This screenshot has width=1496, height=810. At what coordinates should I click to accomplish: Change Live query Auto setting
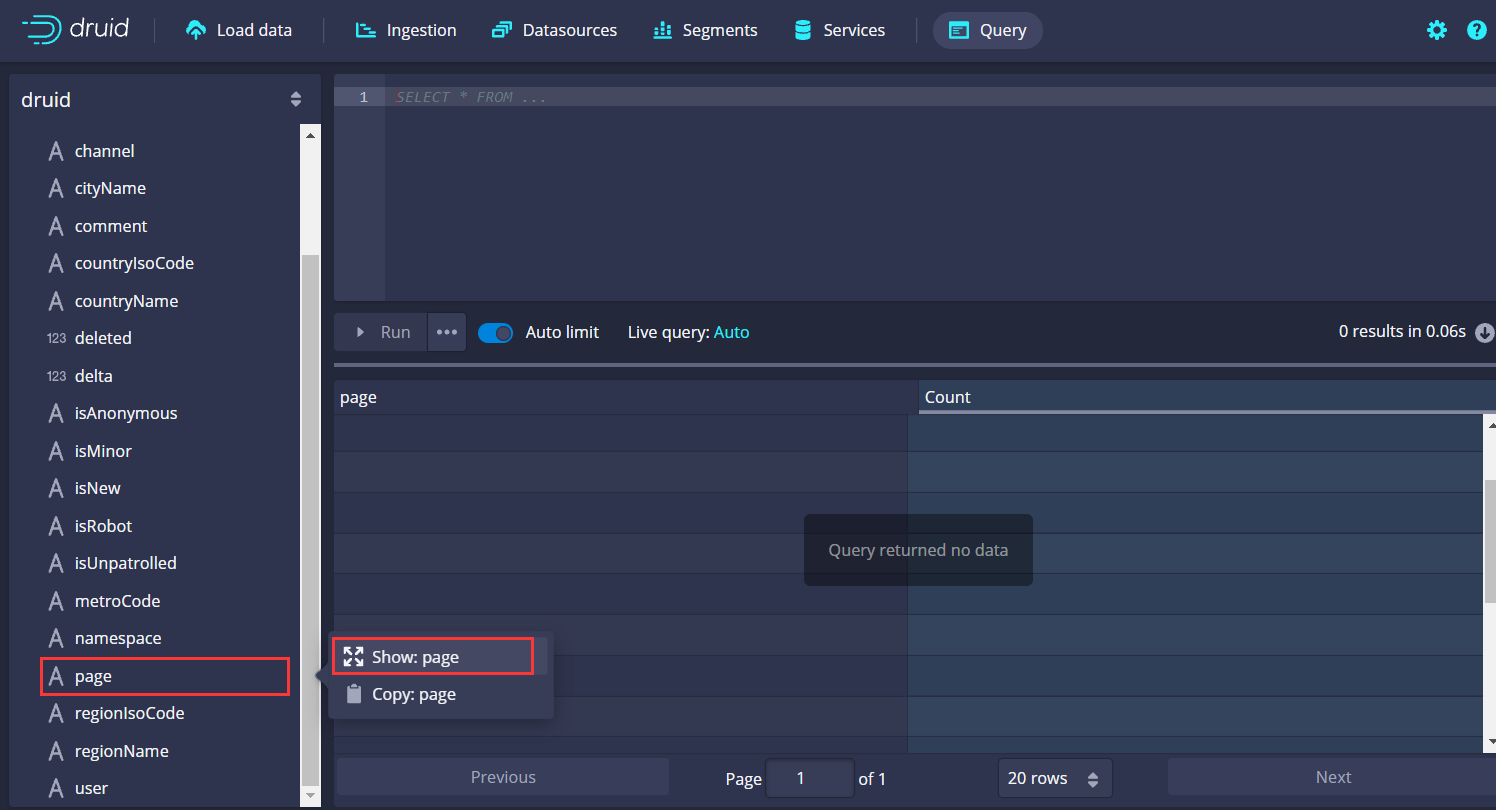(x=731, y=332)
